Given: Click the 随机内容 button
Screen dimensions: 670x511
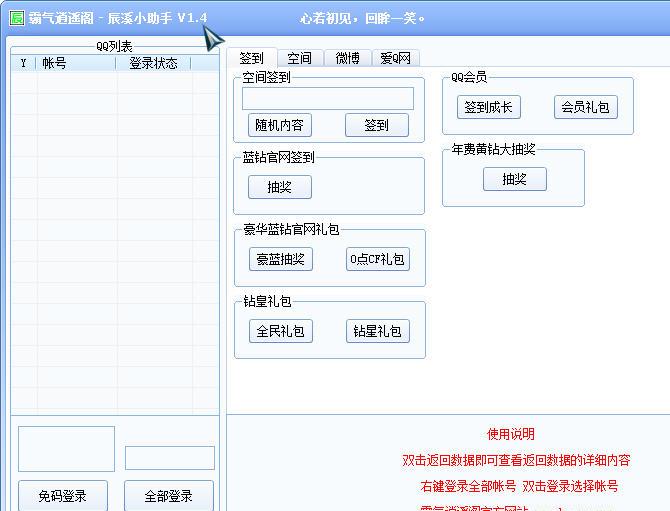Looking at the screenshot, I should click(x=279, y=125).
